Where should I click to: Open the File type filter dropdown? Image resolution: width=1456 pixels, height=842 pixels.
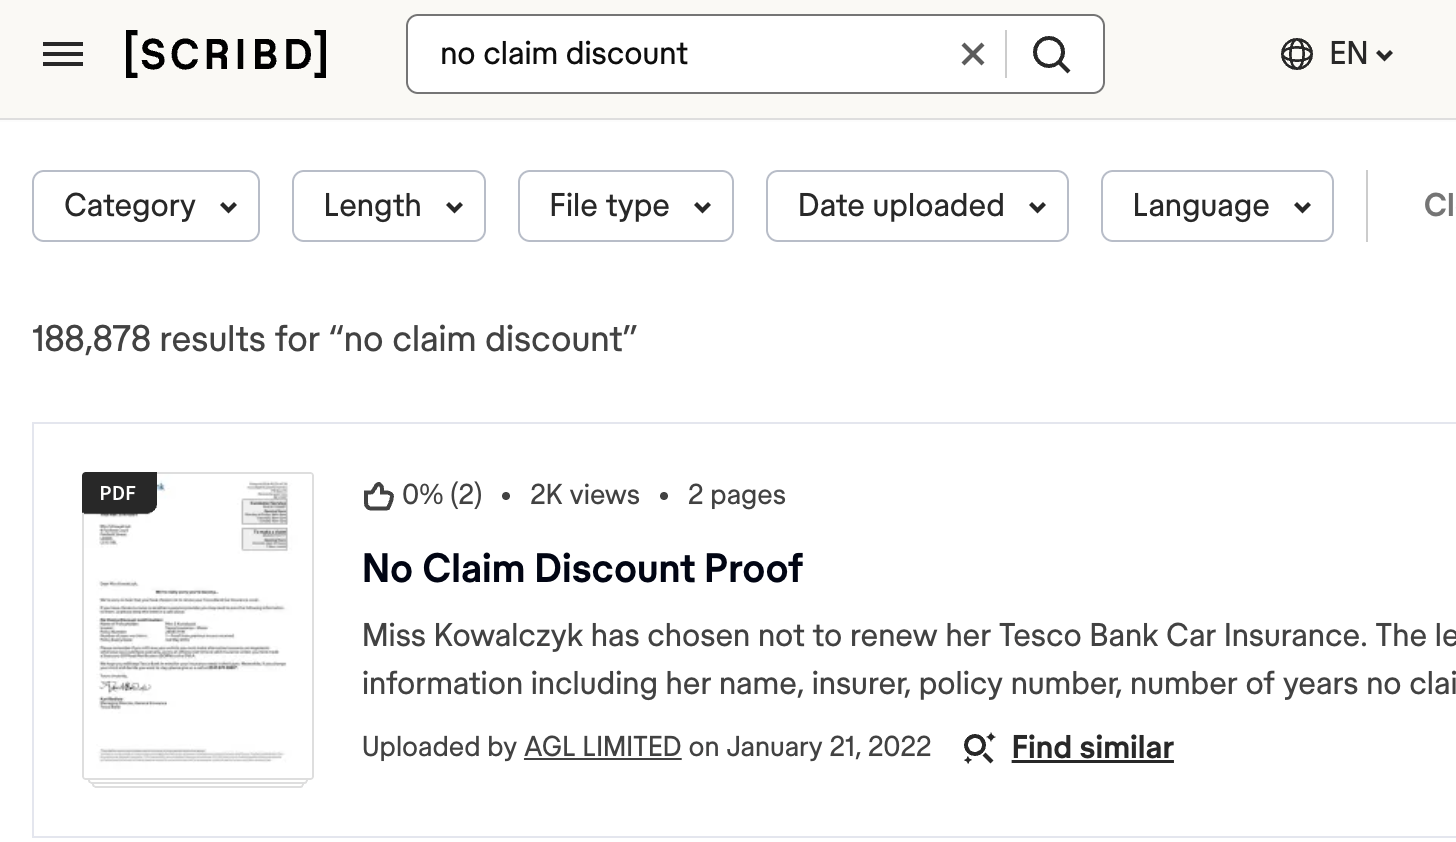click(626, 206)
